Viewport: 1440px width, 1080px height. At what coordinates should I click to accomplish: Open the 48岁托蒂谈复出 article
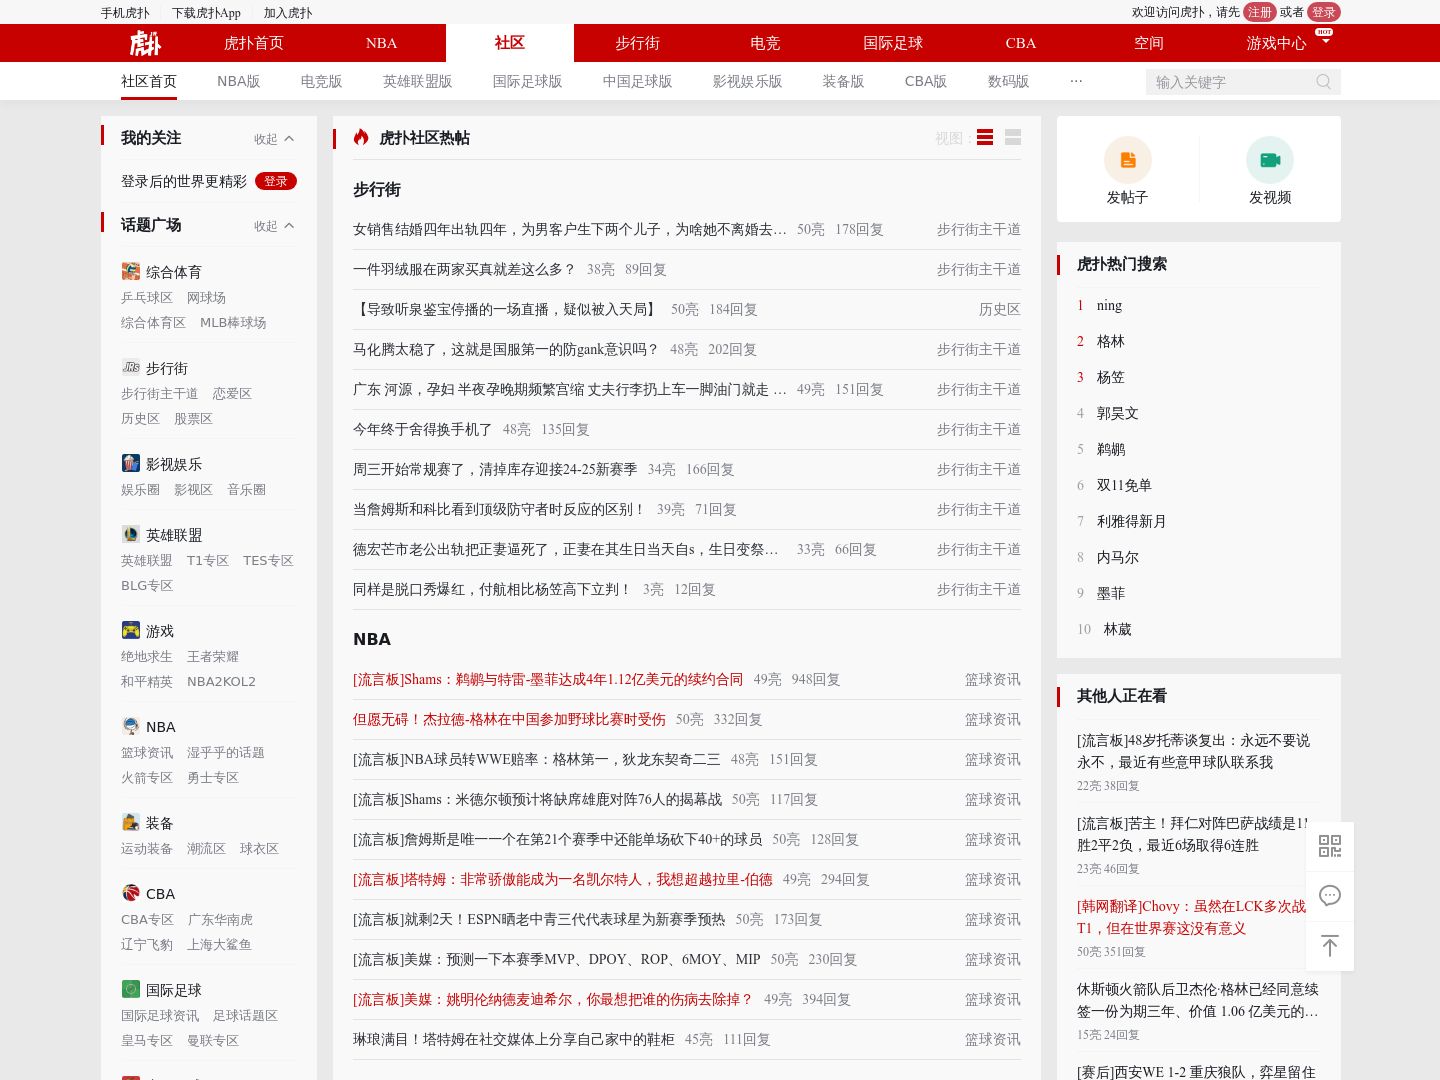(1193, 751)
